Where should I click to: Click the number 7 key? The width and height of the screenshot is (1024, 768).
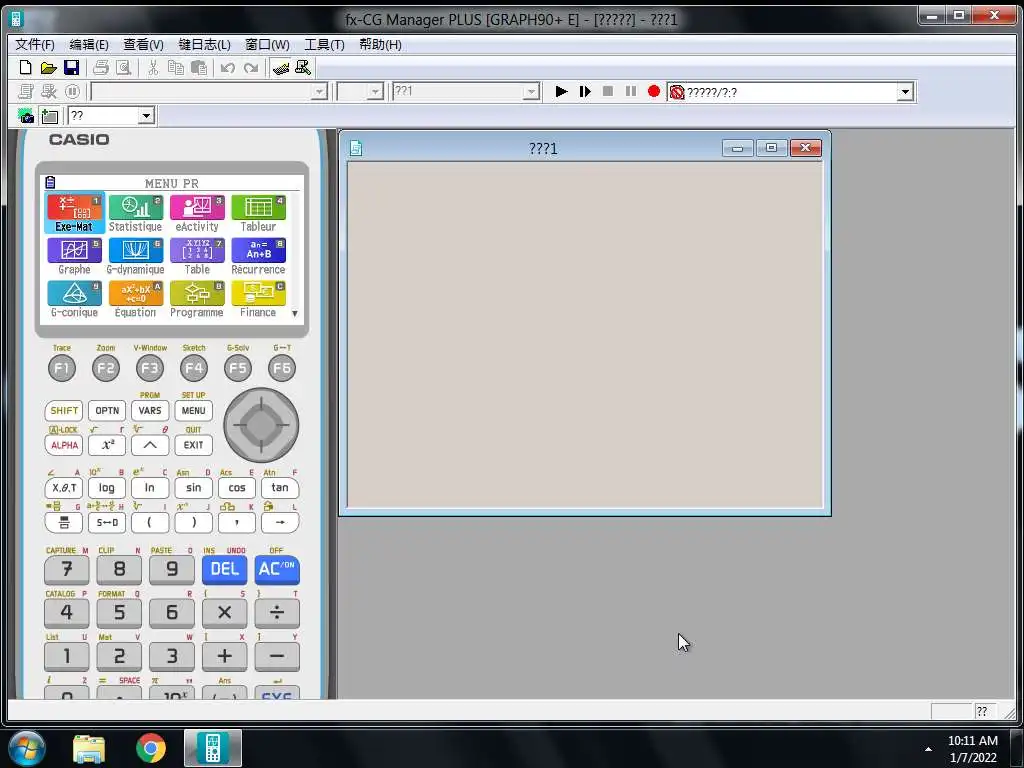tap(67, 569)
